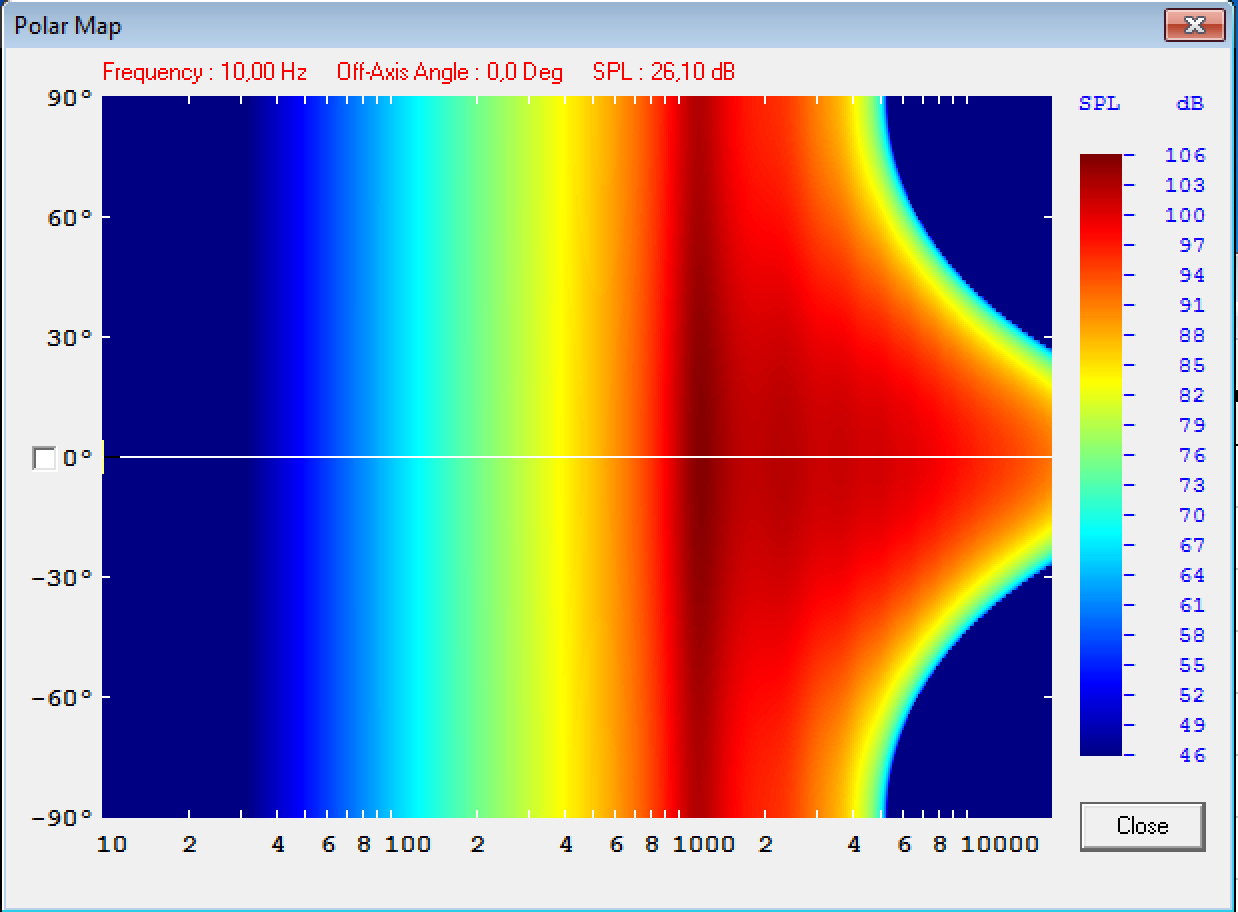Click the 100 Hz frequency axis label

click(407, 845)
